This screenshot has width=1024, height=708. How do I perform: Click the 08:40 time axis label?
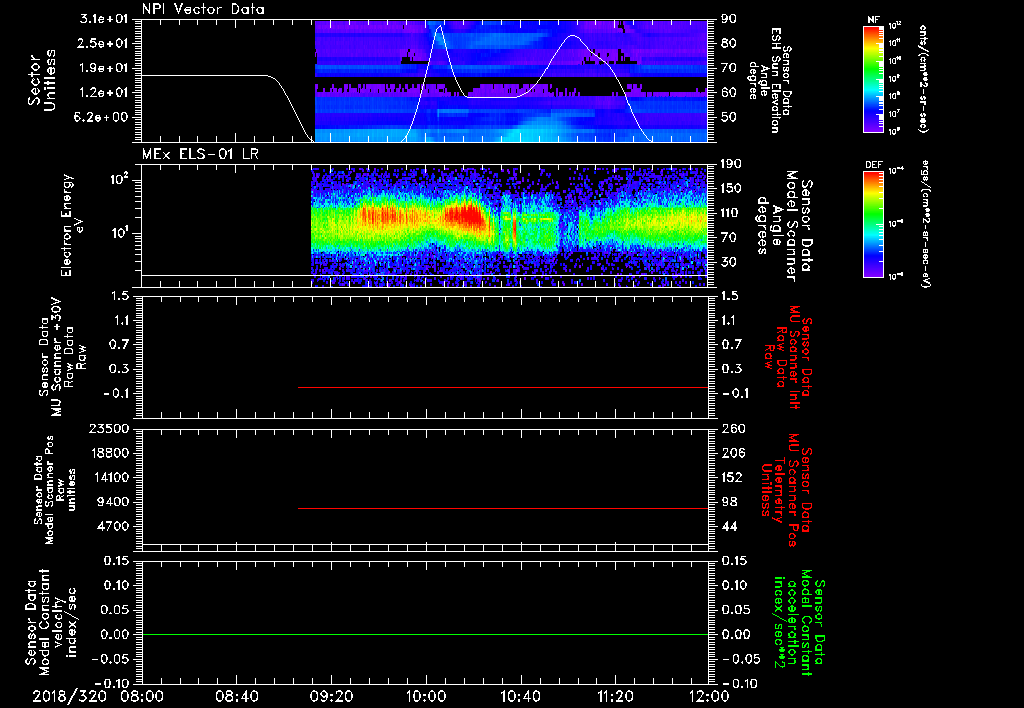tap(236, 697)
